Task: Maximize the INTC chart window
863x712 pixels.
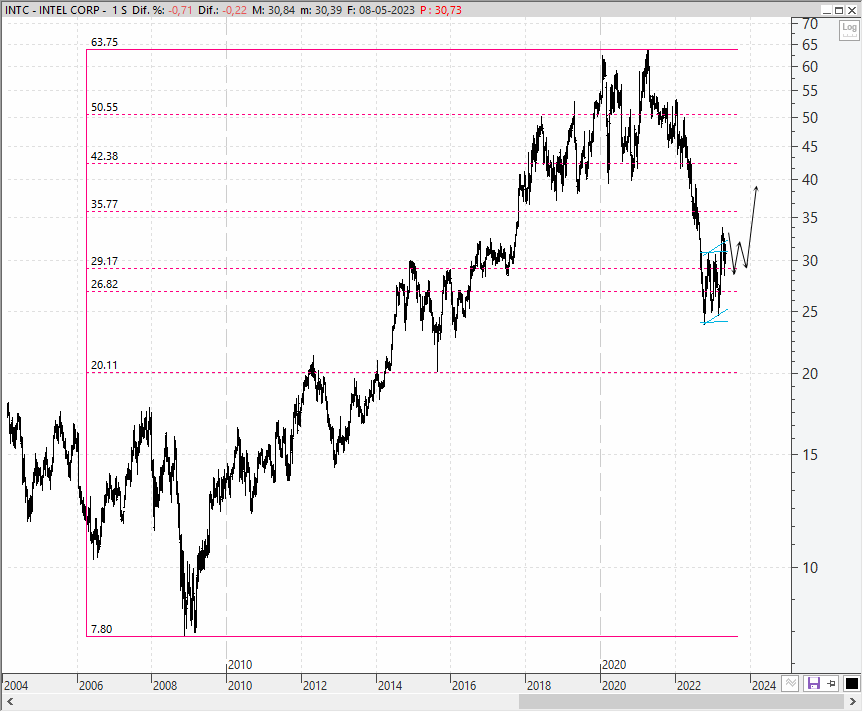Action: pos(839,10)
